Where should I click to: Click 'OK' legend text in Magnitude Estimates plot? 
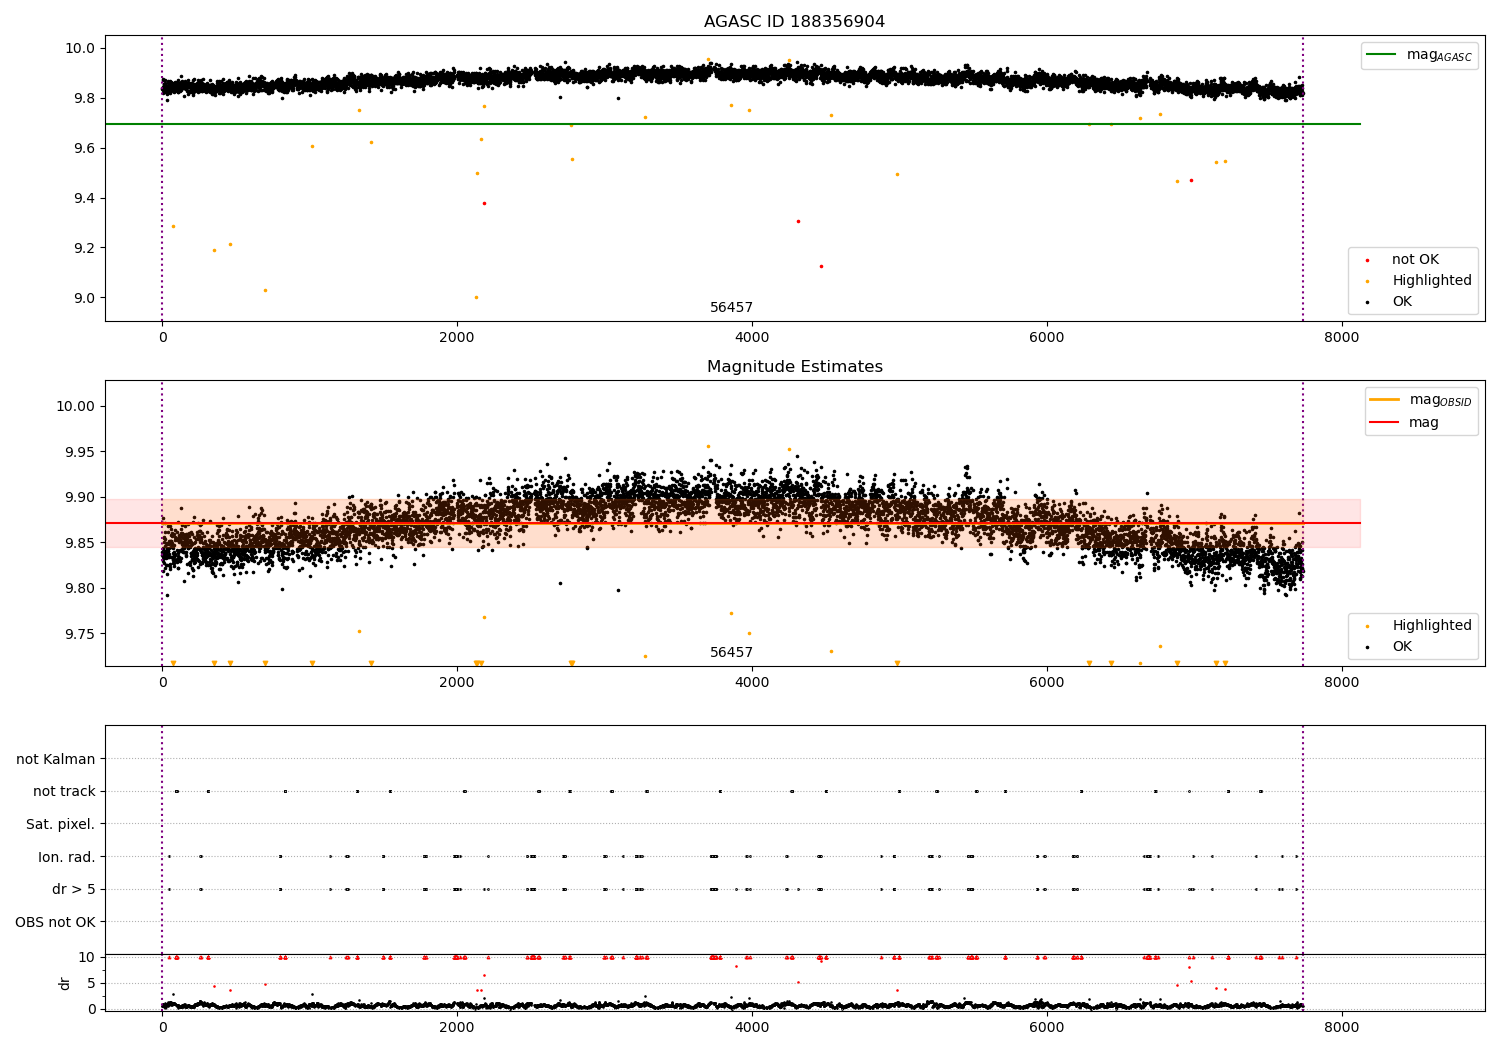(x=1402, y=647)
